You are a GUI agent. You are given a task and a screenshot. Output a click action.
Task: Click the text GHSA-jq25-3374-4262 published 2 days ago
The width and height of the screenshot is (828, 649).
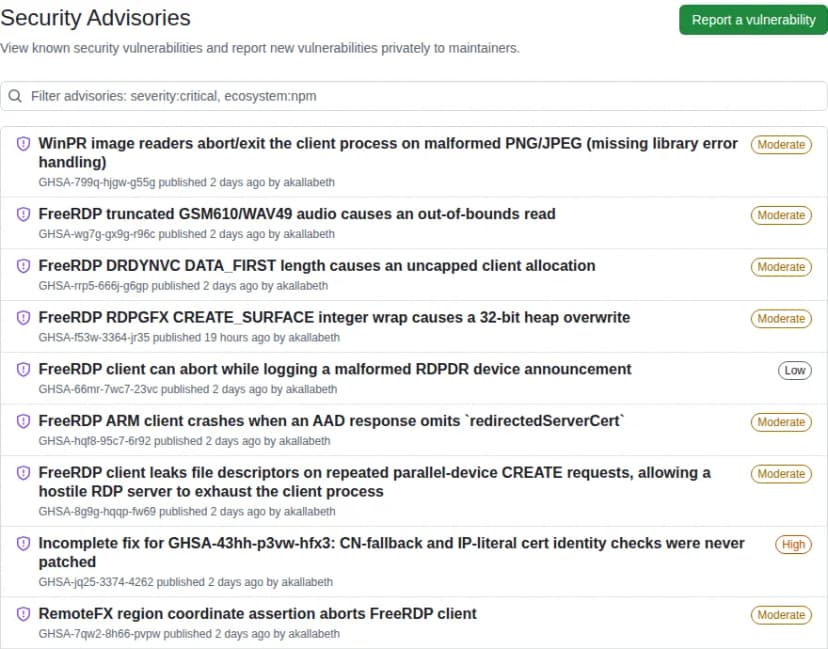pyautogui.click(x=150, y=582)
